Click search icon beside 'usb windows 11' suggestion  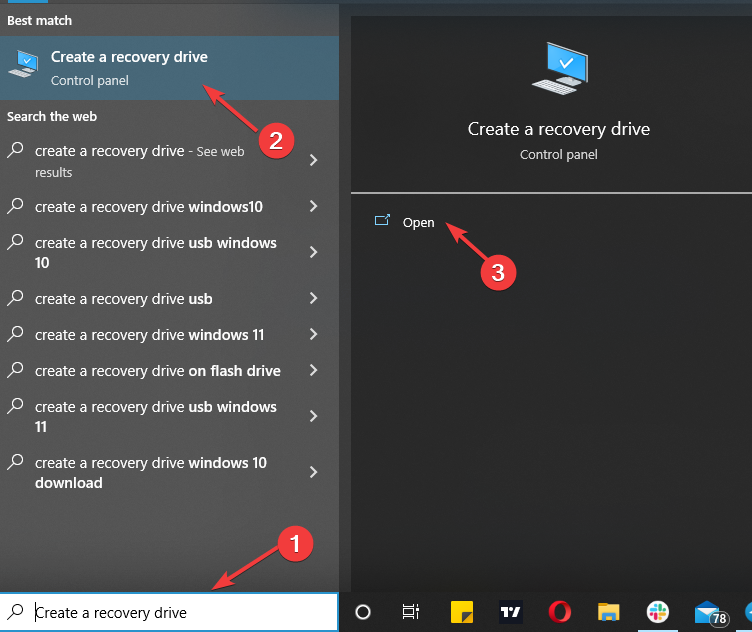point(15,406)
